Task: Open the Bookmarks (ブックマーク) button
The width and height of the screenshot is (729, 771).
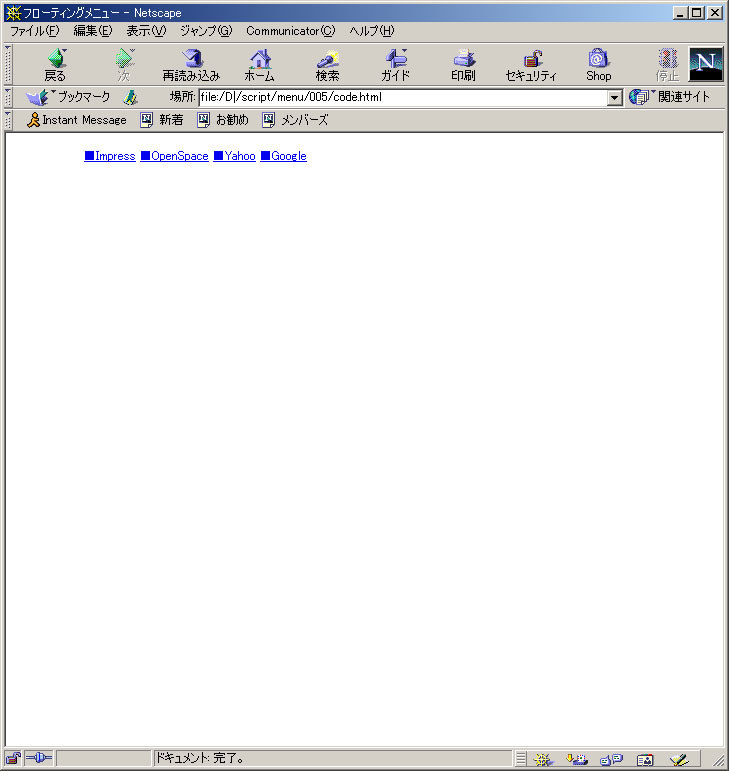Action: [x=68, y=97]
